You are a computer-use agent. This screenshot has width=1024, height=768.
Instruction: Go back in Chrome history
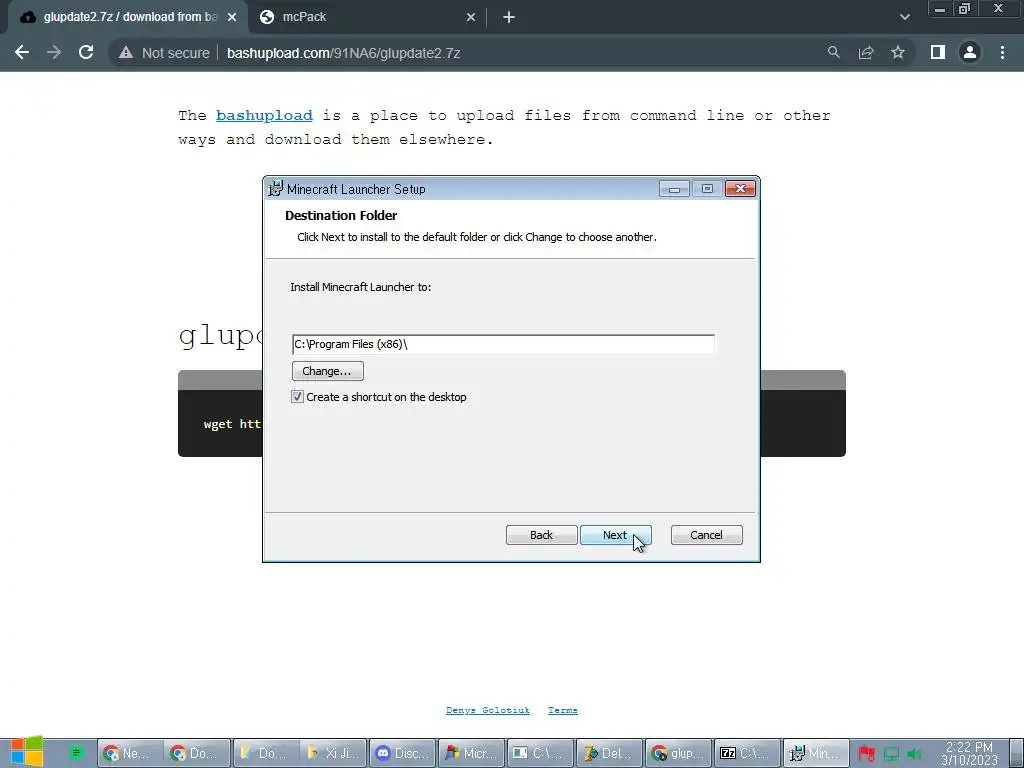(x=22, y=53)
